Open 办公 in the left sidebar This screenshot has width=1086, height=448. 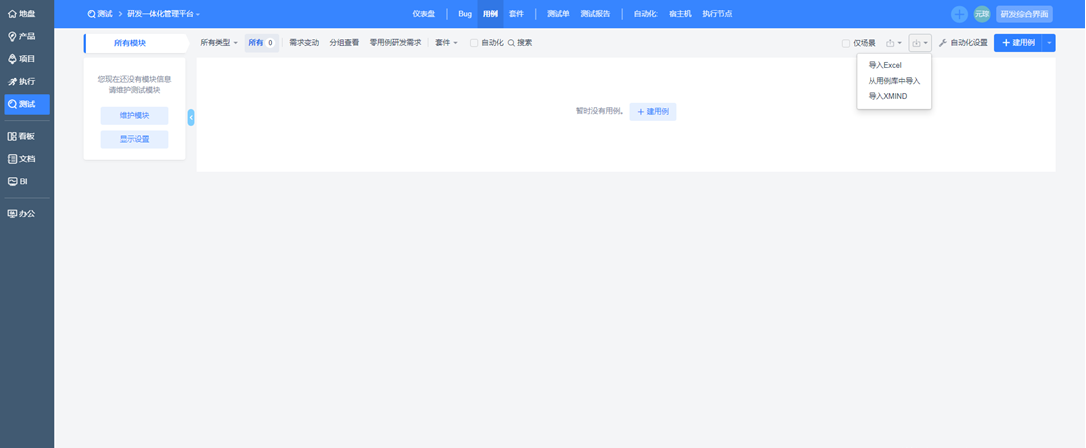[x=26, y=213]
